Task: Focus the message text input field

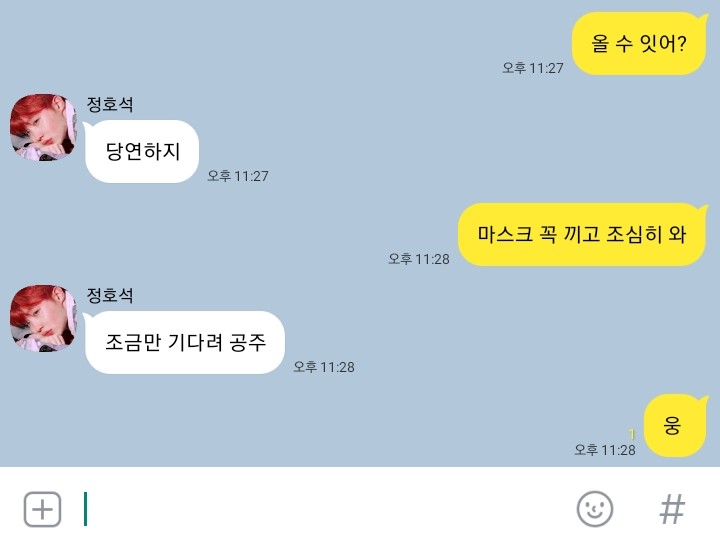Action: tap(321, 509)
